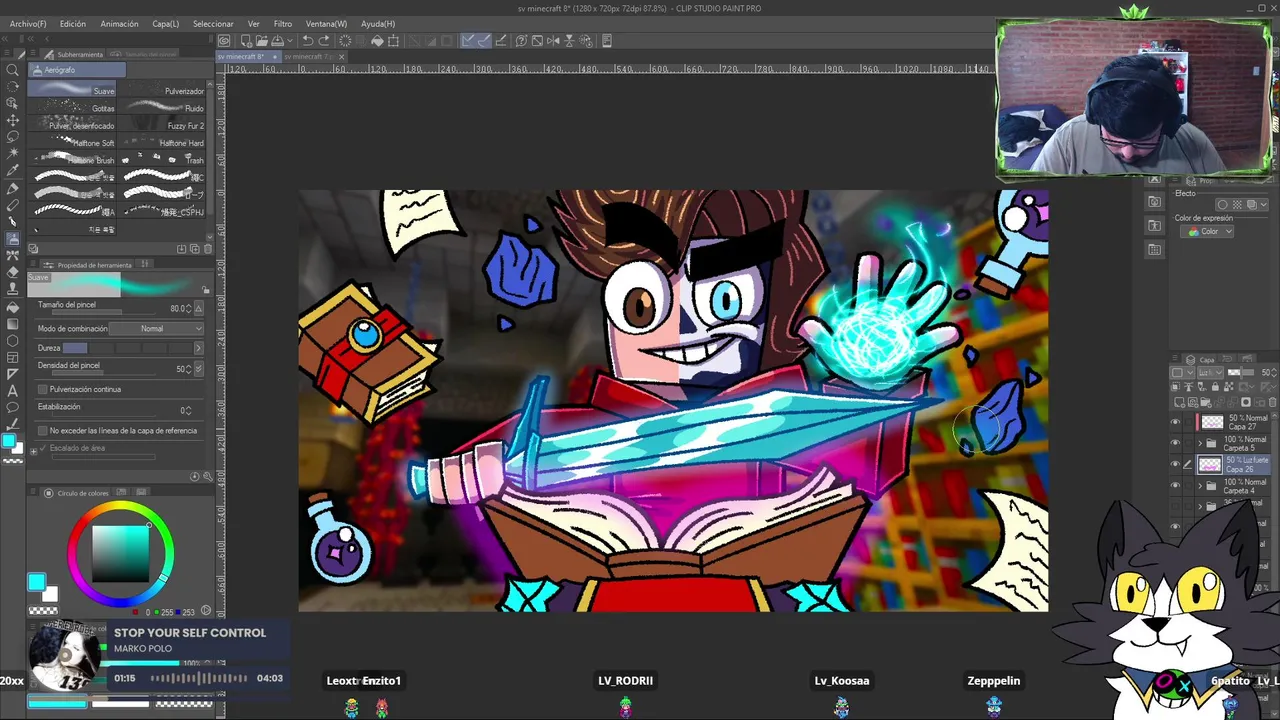Toggle visibility of Capa 27

point(1175,422)
